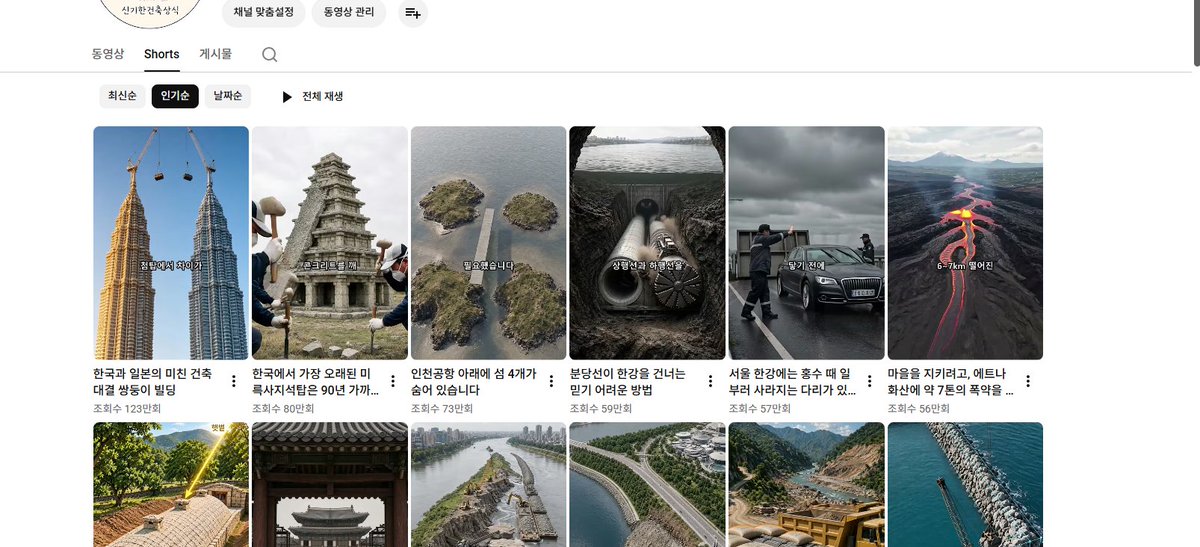Open the orchard tunnel roof thumbnail in second row

tap(171, 485)
